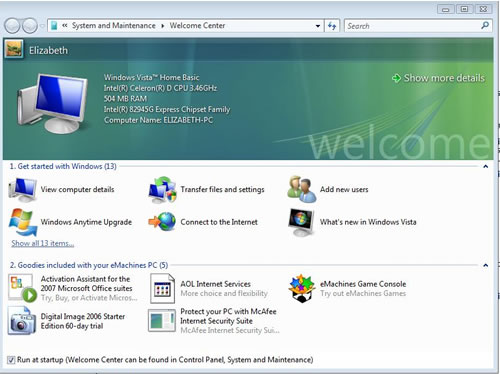Click Elizabeth's user account picture
Image resolution: width=500 pixels, height=374 pixels.
click(x=14, y=50)
